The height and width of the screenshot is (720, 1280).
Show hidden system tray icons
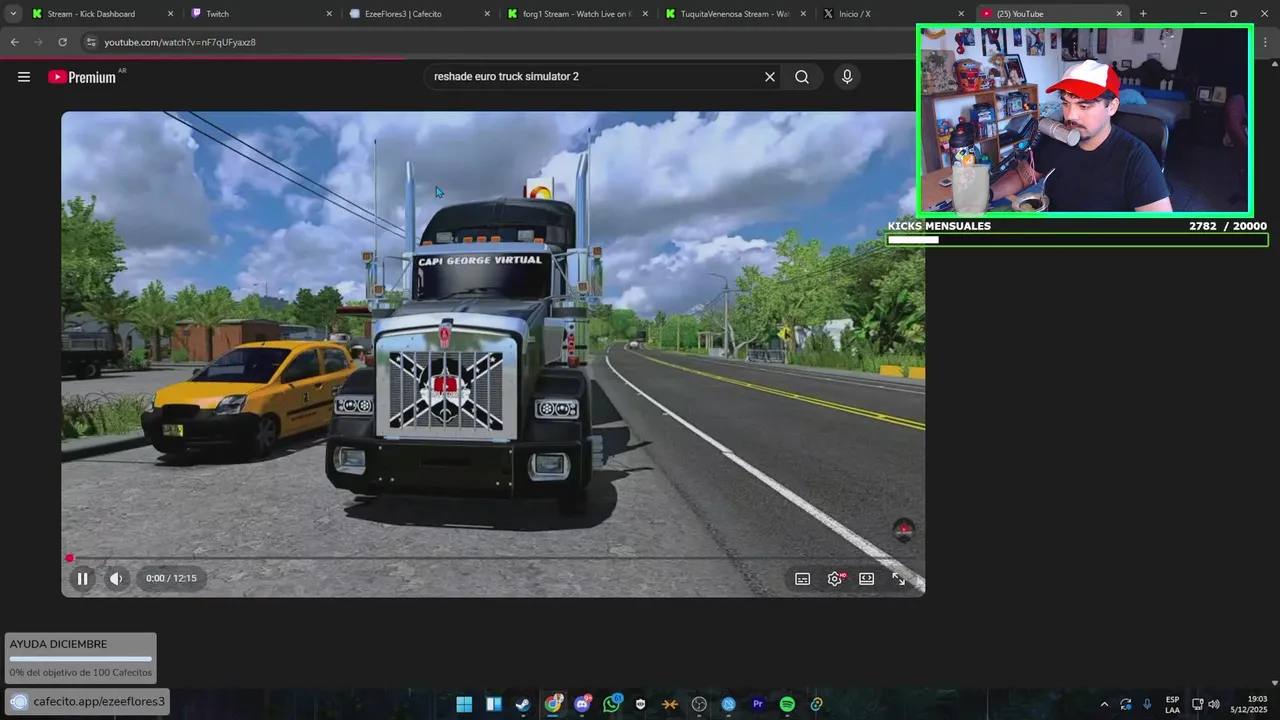1104,704
